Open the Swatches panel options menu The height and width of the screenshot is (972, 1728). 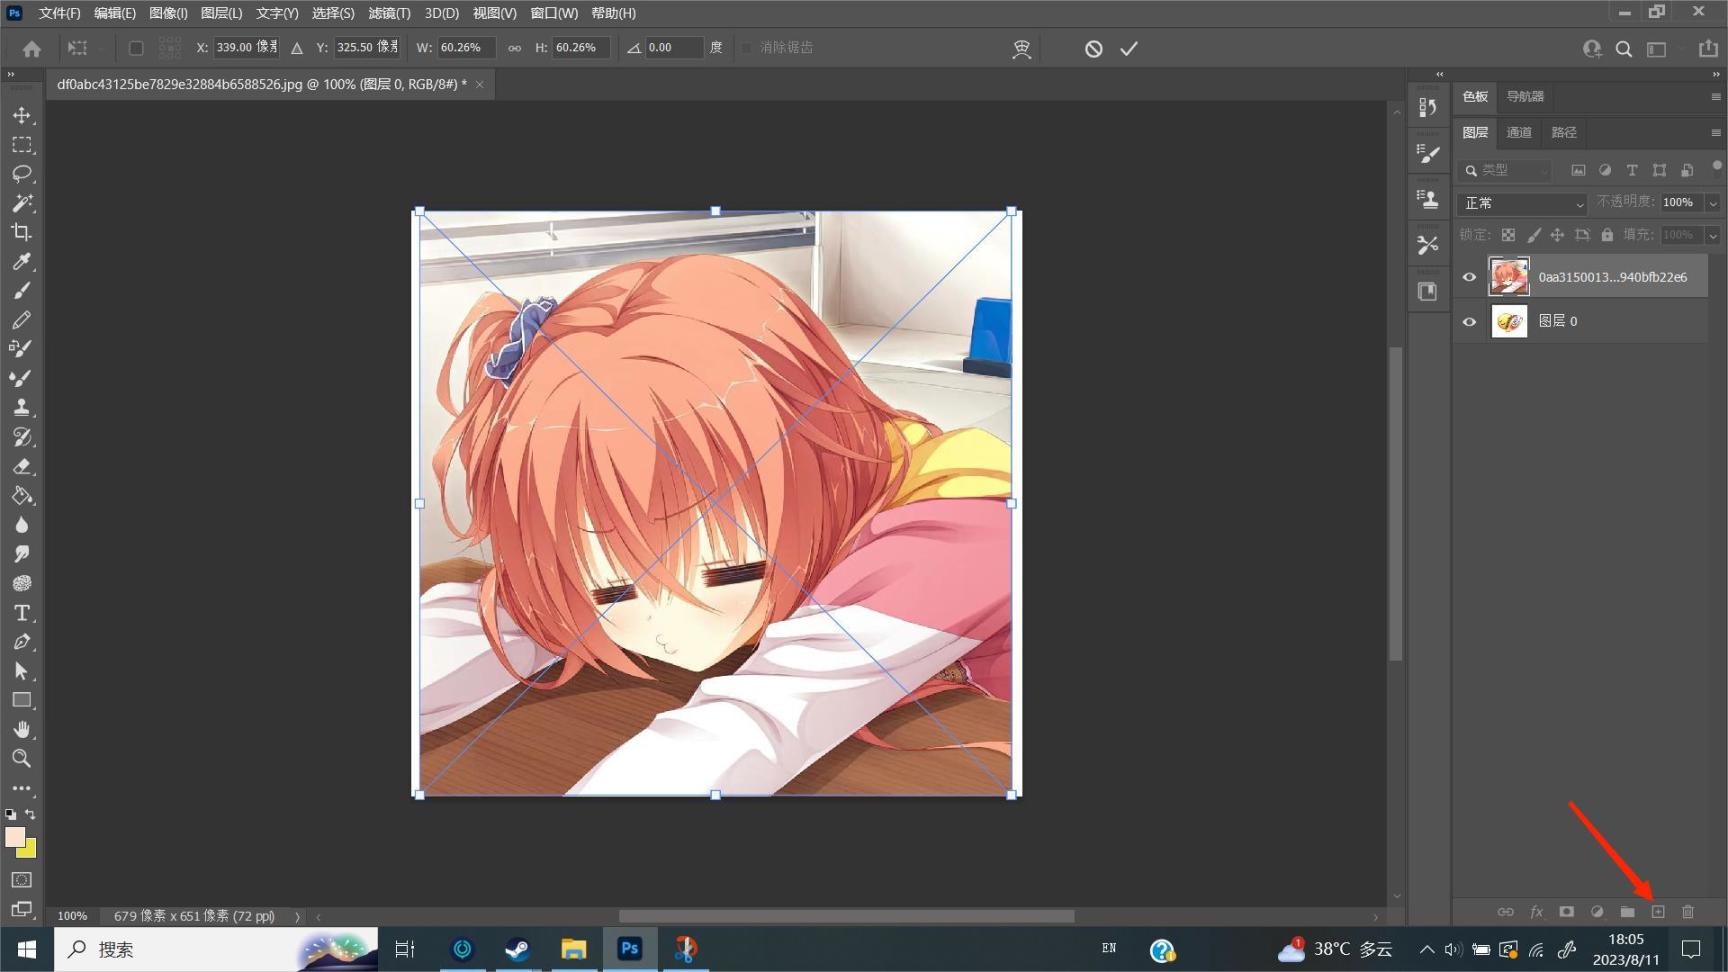click(1716, 97)
